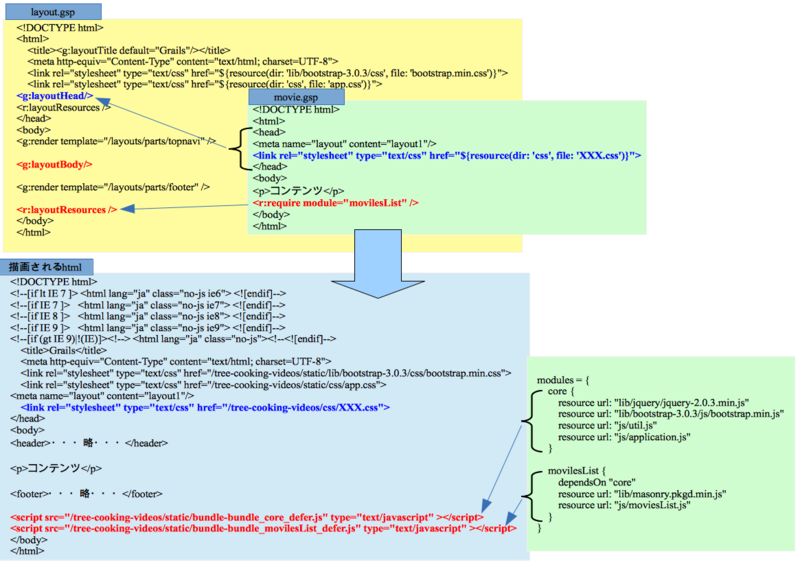Click layout.gsp's app.css resource link line

point(205,84)
